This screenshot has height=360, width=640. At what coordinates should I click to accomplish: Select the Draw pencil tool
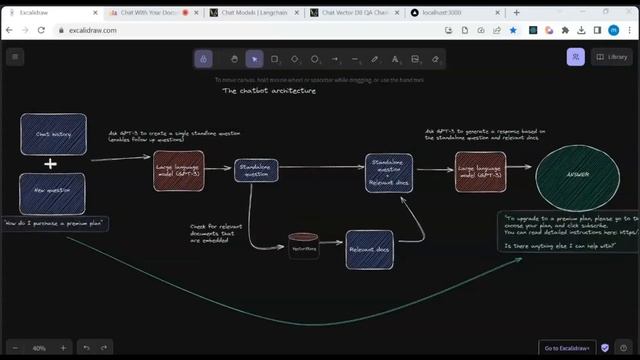pyautogui.click(x=375, y=59)
